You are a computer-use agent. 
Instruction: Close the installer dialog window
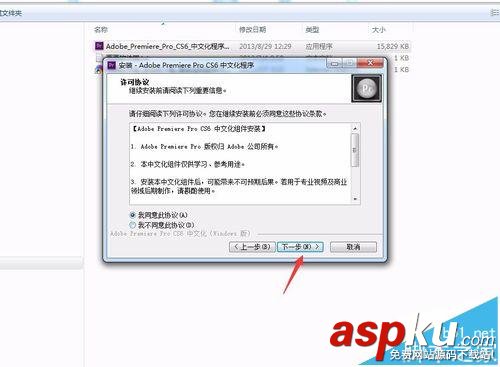pos(370,63)
